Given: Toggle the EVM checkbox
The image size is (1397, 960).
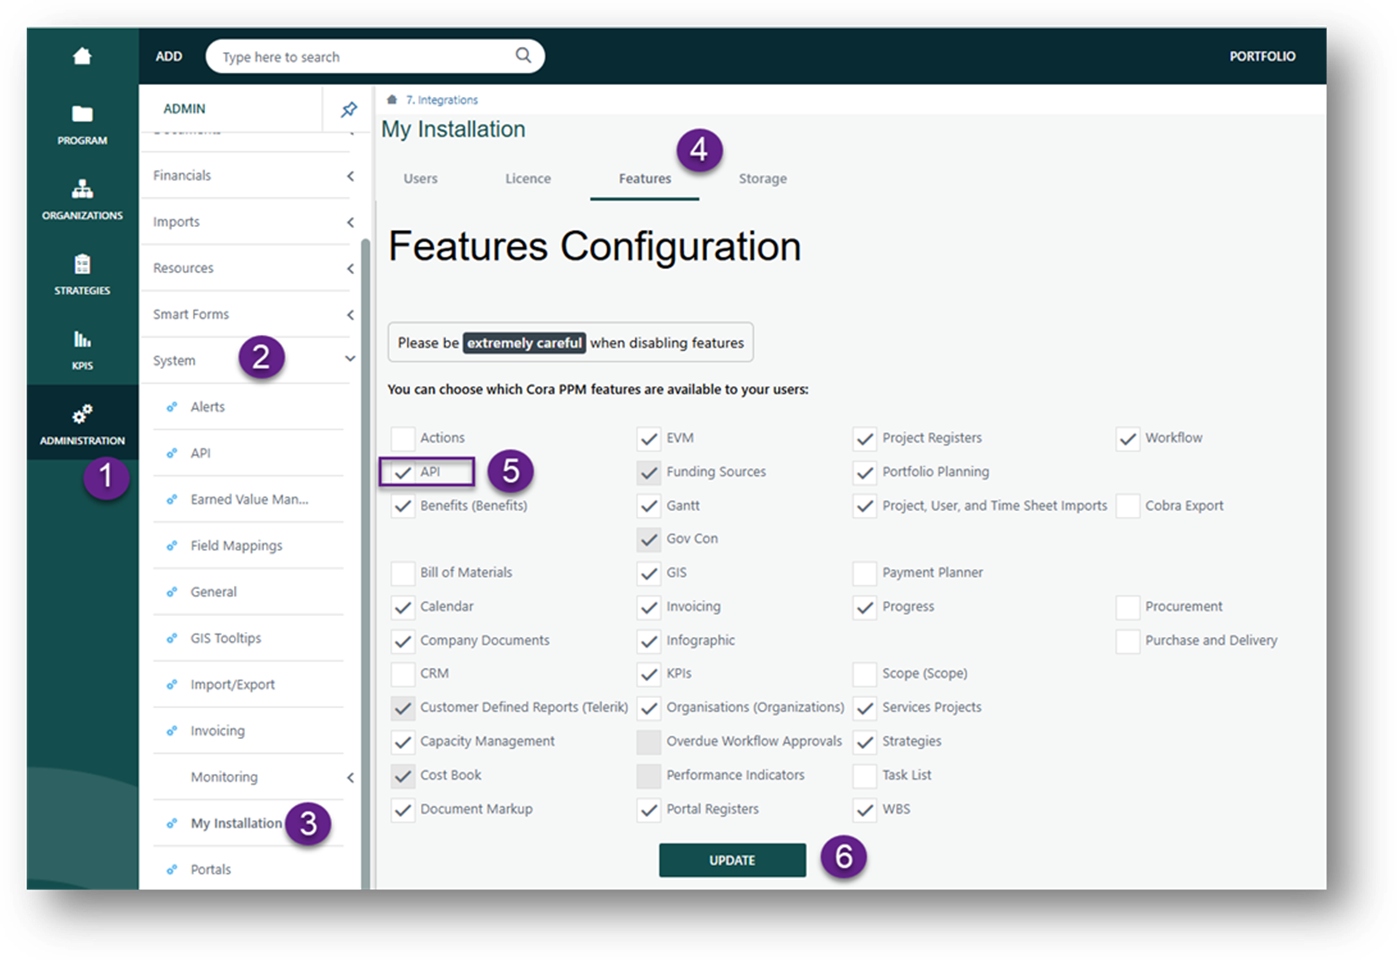Looking at the screenshot, I should (x=649, y=438).
